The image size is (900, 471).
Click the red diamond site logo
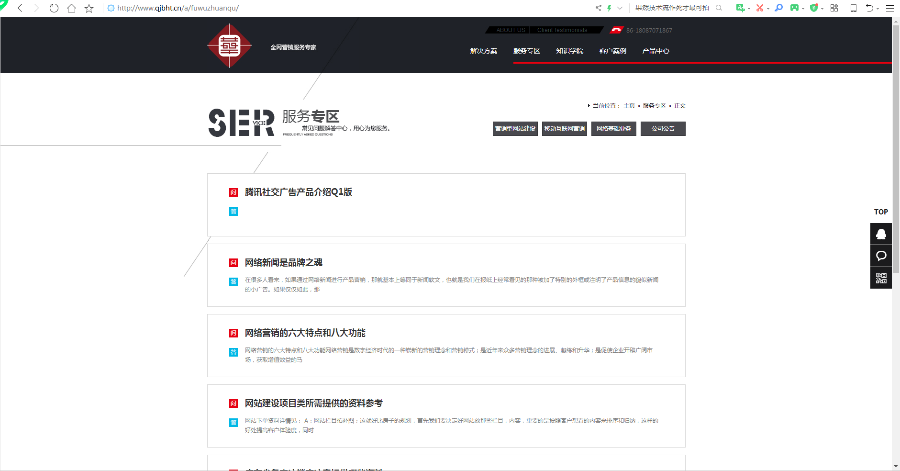(x=230, y=46)
